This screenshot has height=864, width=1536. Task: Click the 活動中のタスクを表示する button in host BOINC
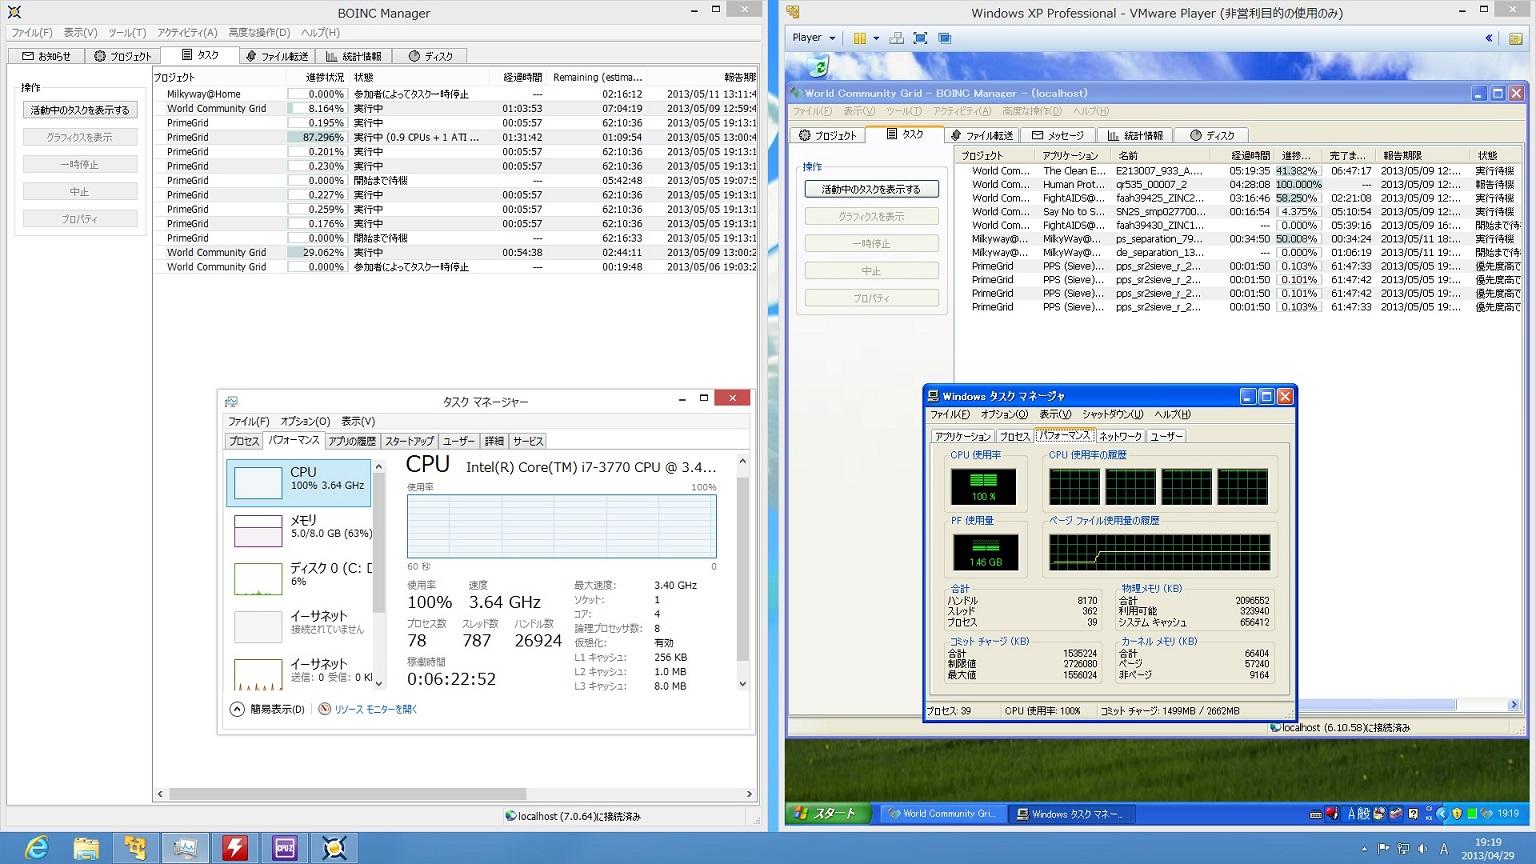[x=80, y=110]
